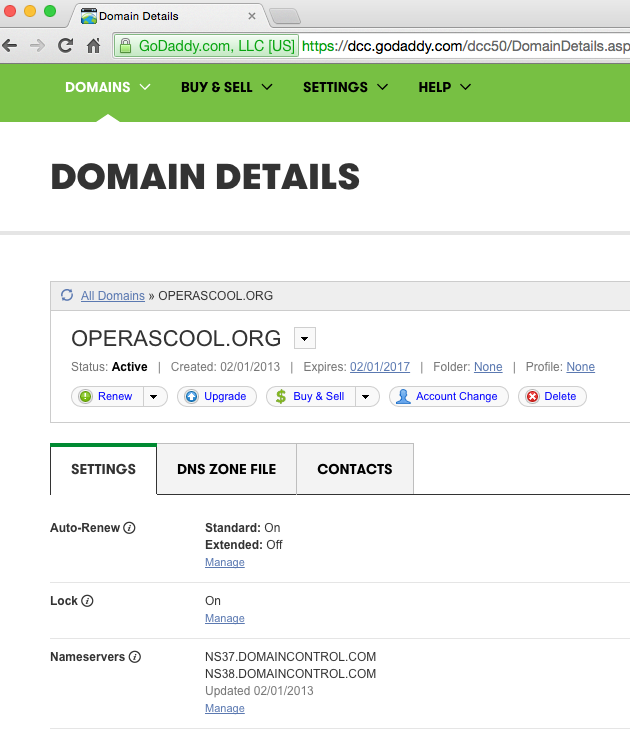Open the Domains navigation menu
The height and width of the screenshot is (730, 630).
[107, 87]
